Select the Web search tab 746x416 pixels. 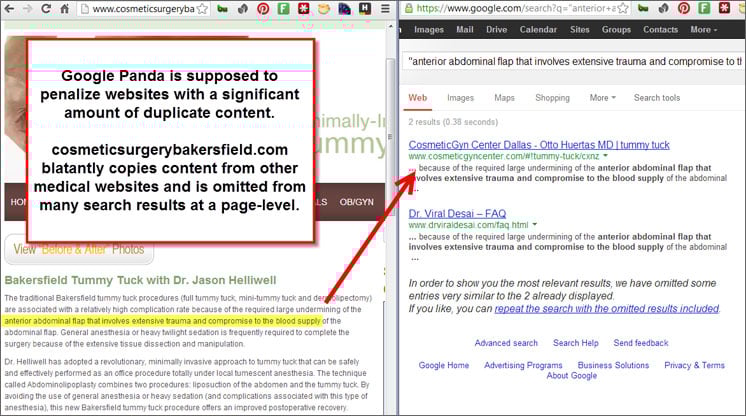tap(417, 98)
